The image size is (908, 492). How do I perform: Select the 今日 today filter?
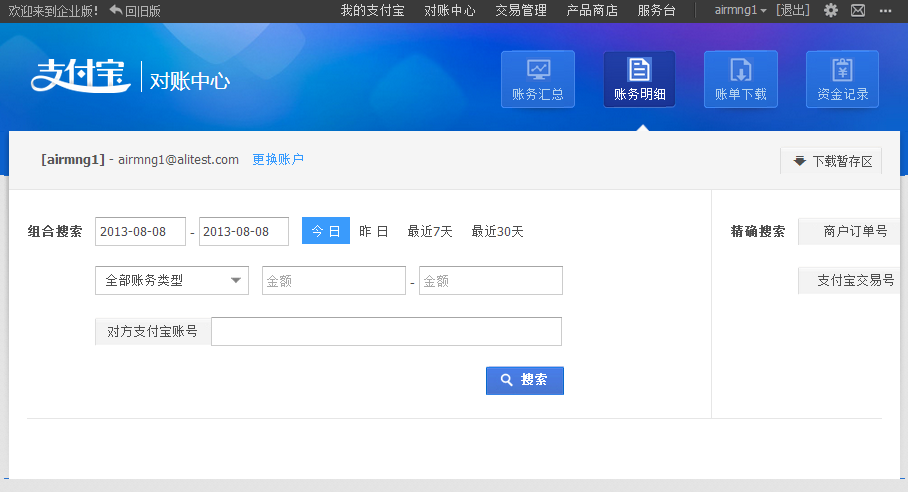(x=326, y=231)
